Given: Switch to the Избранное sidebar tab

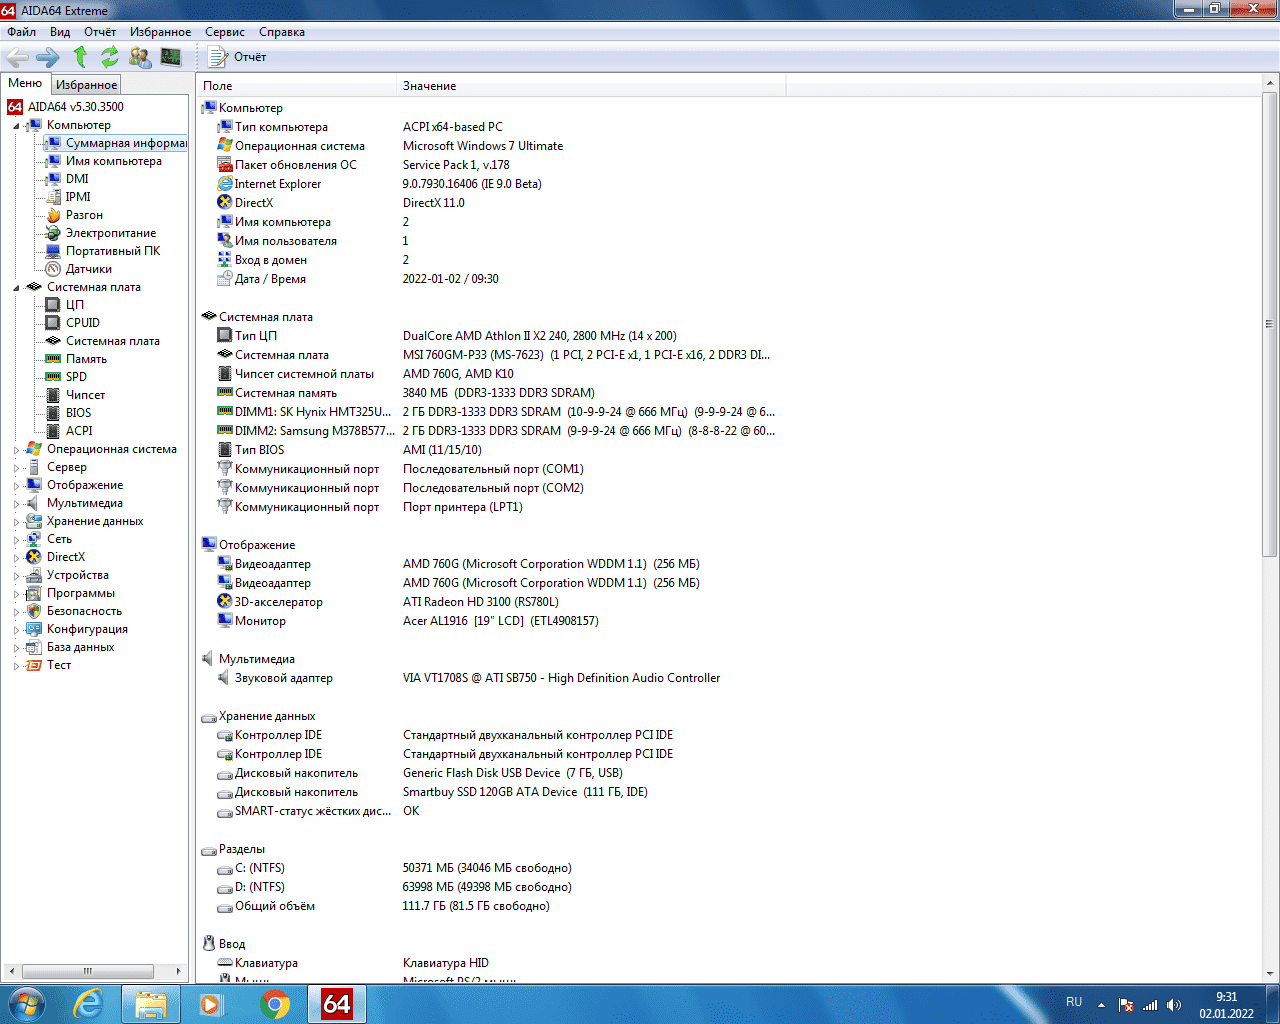Looking at the screenshot, I should click(x=86, y=85).
